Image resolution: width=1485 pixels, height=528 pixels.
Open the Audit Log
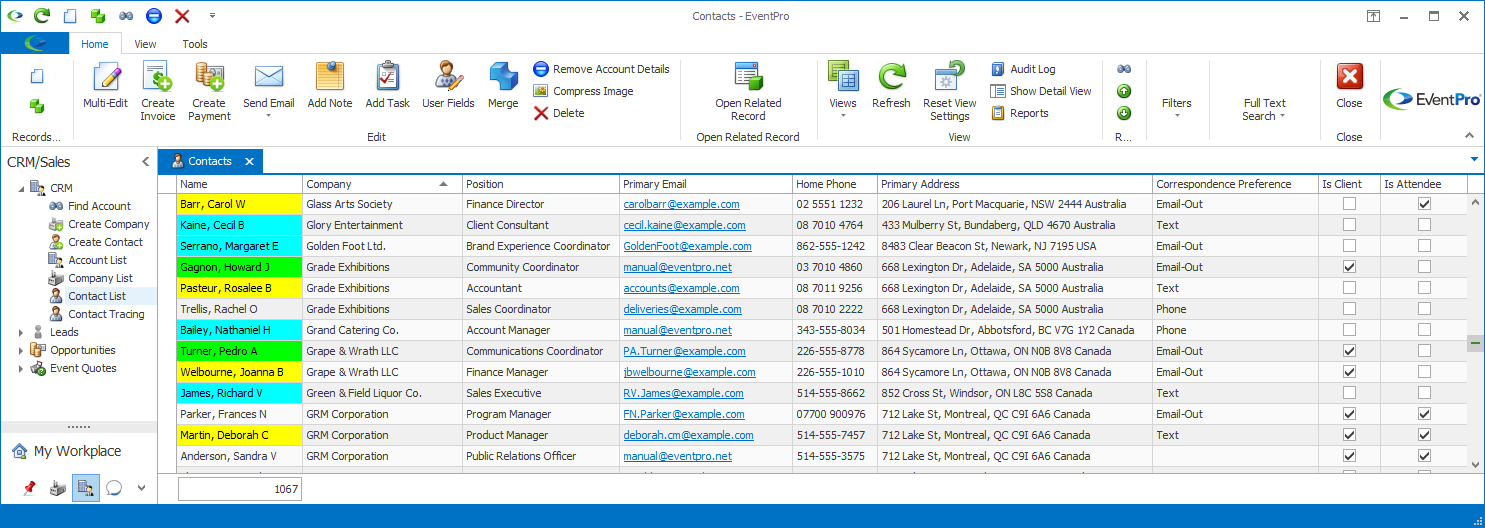click(1023, 69)
